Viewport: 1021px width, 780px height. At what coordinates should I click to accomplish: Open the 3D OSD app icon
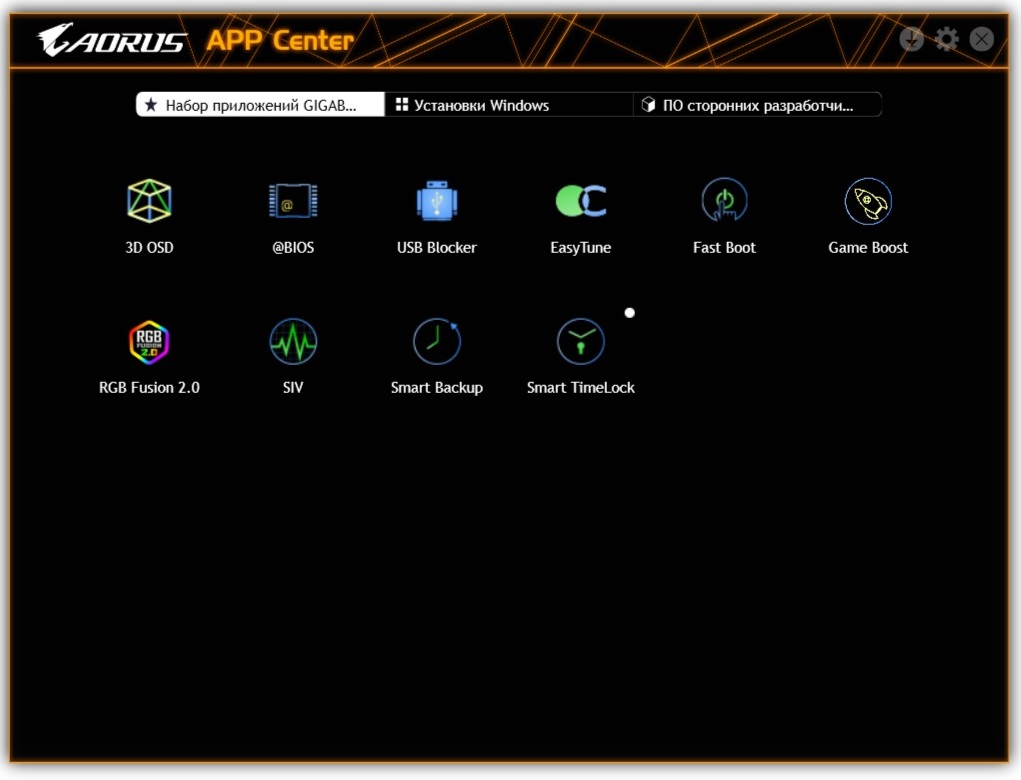tap(149, 201)
